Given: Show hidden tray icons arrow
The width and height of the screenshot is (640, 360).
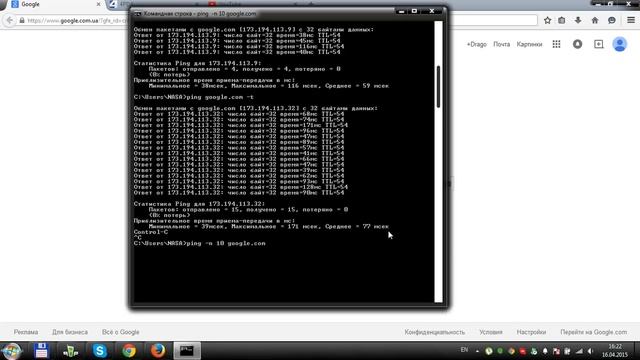Looking at the screenshot, I should point(477,351).
